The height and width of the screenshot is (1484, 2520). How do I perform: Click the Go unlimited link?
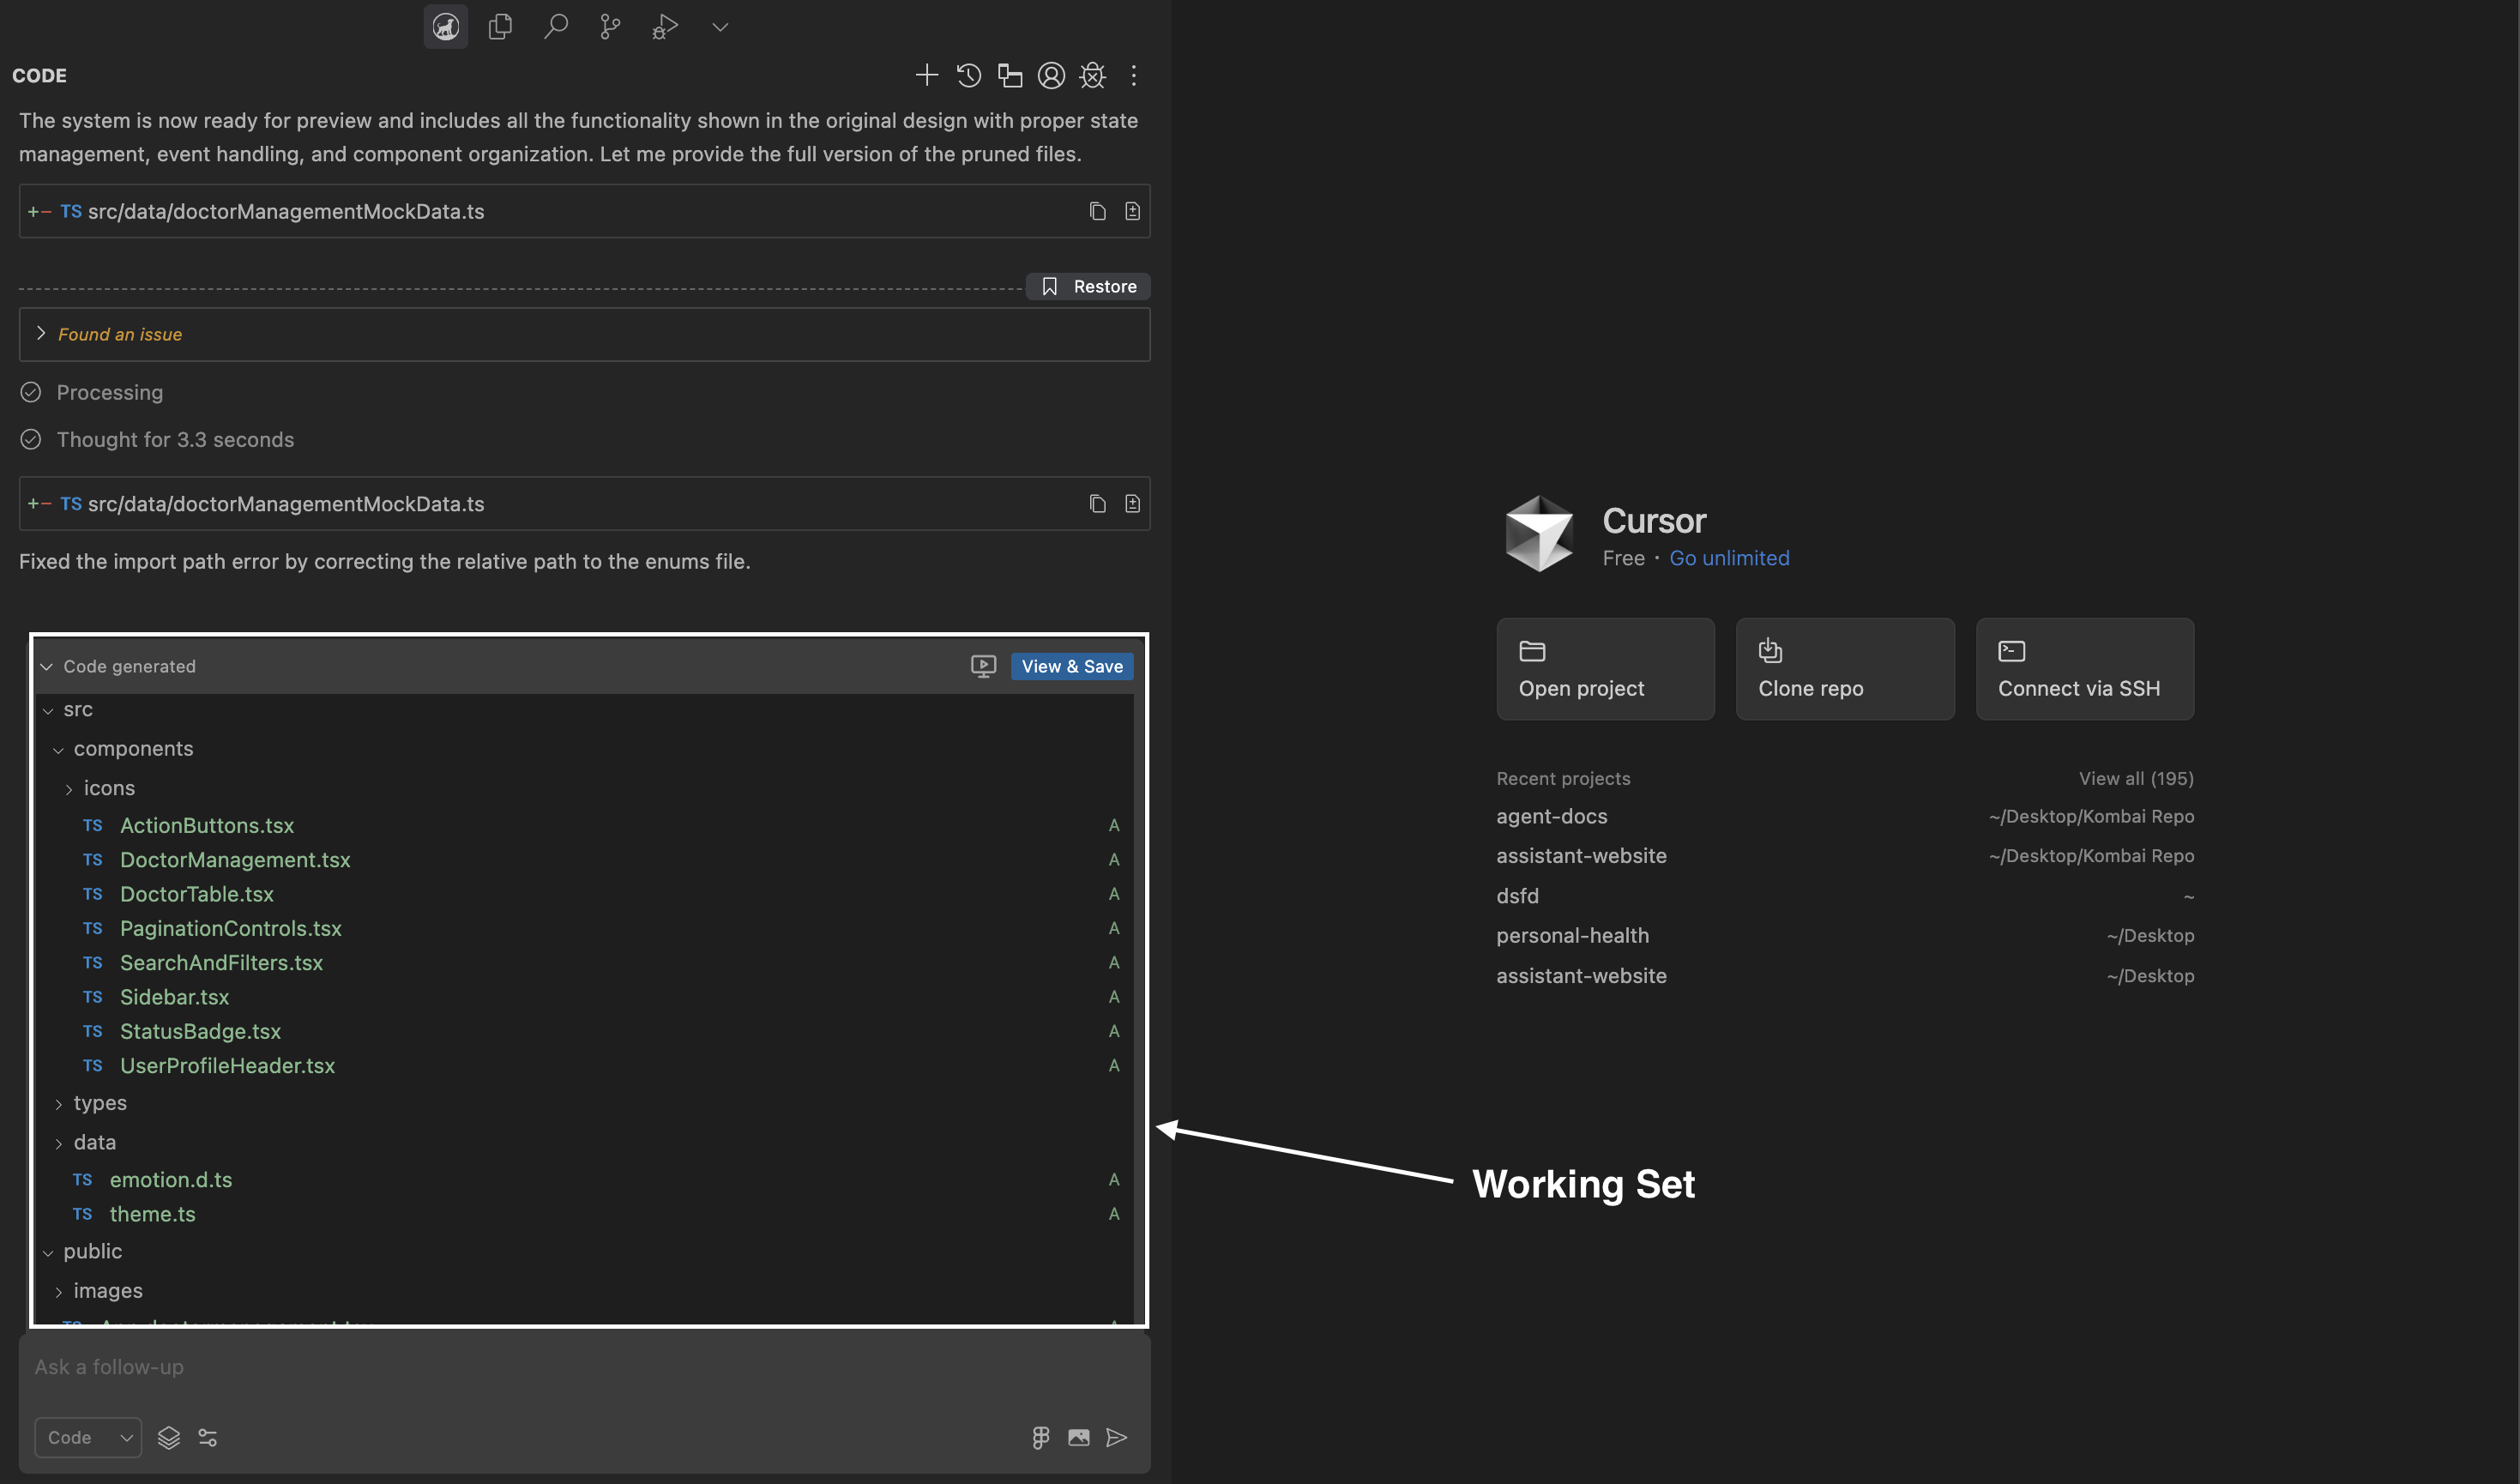pos(1729,558)
